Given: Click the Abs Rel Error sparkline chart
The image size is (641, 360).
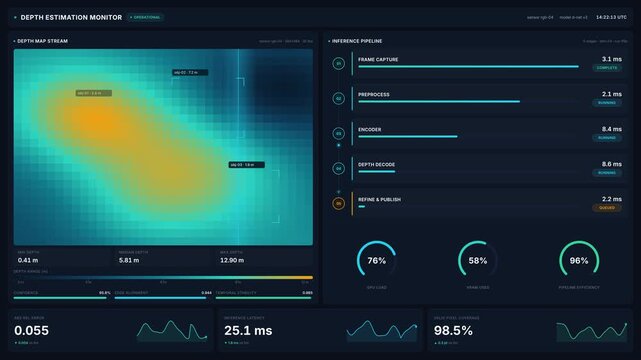Looking at the screenshot, I should (x=172, y=331).
